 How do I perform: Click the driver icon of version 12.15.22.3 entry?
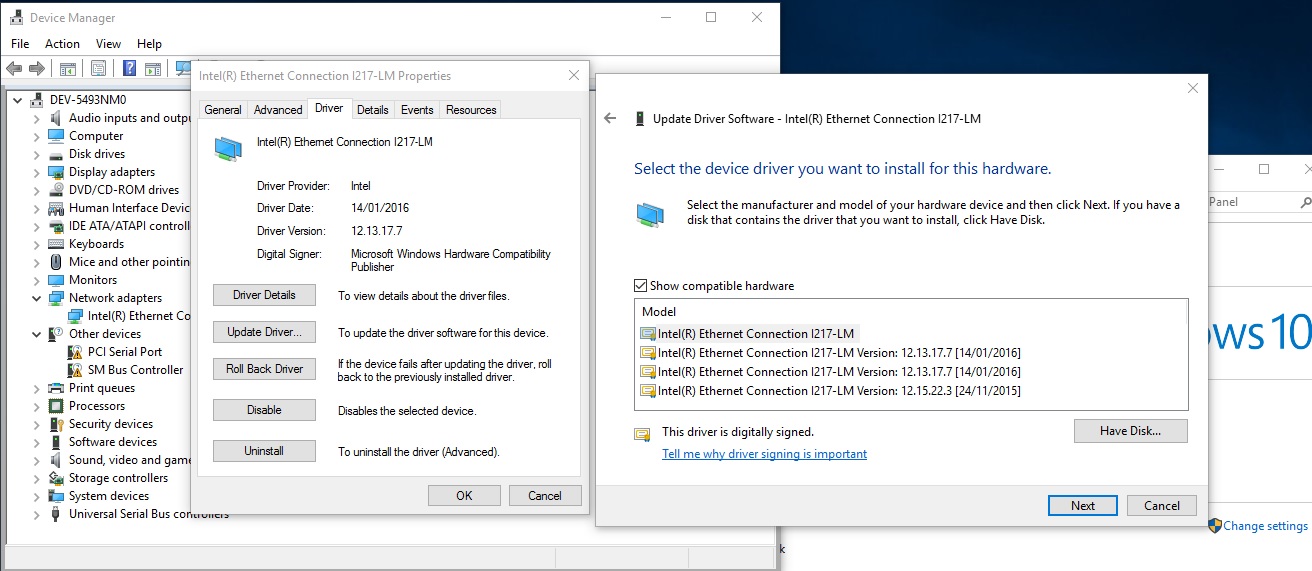[648, 391]
